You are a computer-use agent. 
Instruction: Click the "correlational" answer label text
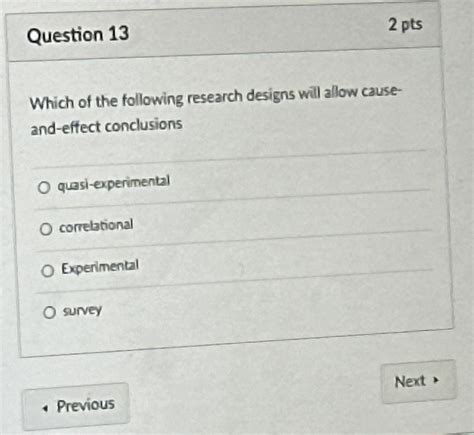tap(96, 226)
